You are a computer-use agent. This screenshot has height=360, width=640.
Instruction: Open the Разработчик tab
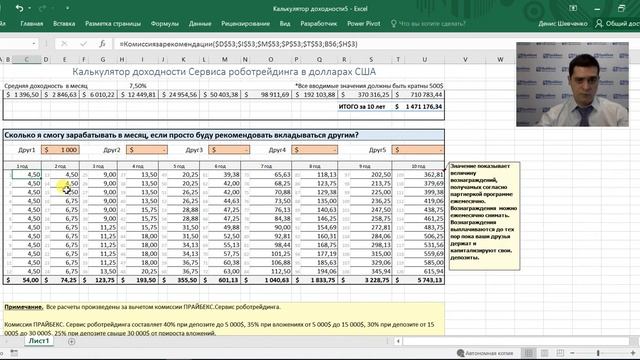tap(319, 24)
